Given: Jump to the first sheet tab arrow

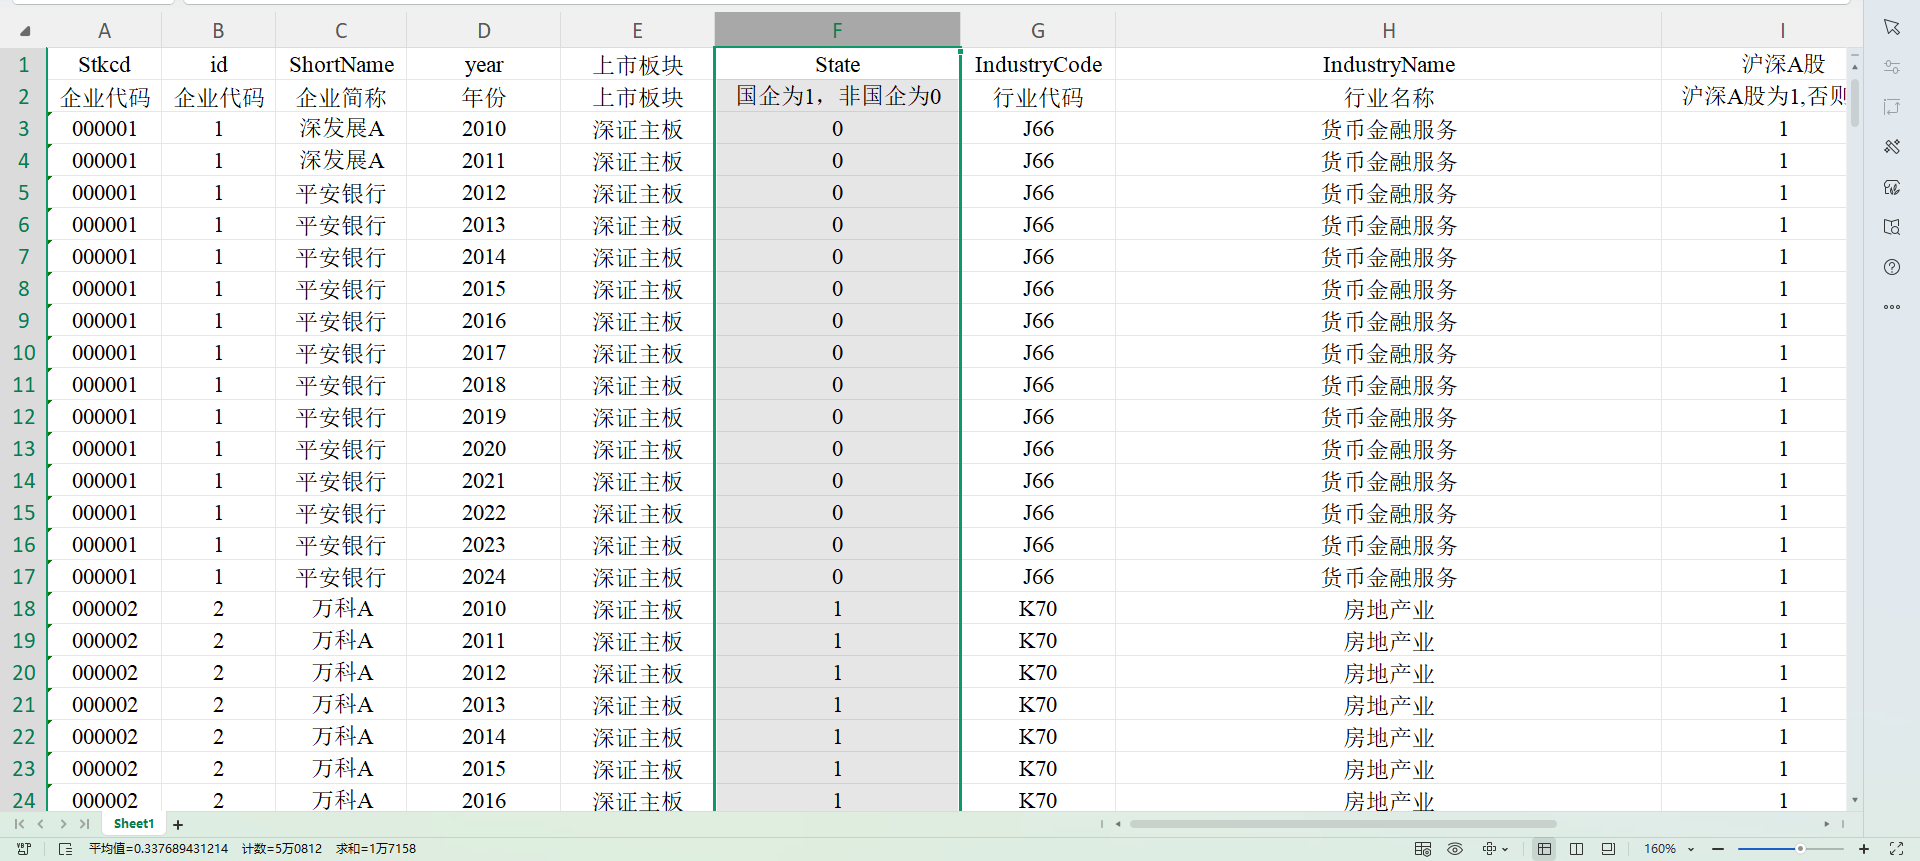Looking at the screenshot, I should pyautogui.click(x=19, y=824).
